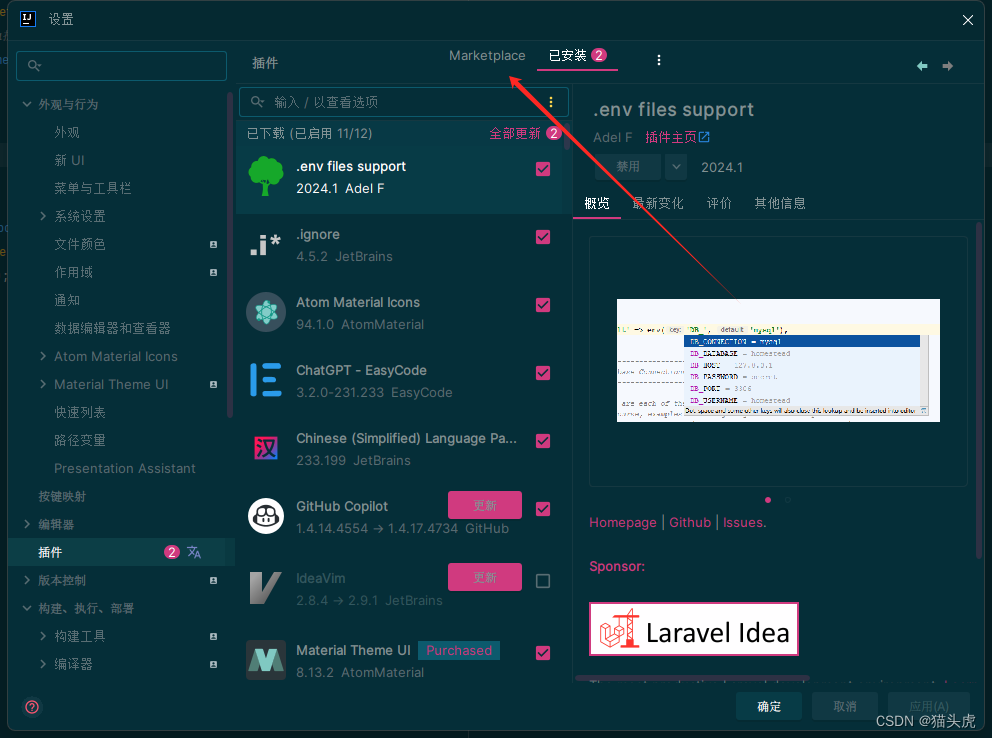This screenshot has width=992, height=738.
Task: Toggle the GitHub Copilot checkbox
Action: click(543, 509)
